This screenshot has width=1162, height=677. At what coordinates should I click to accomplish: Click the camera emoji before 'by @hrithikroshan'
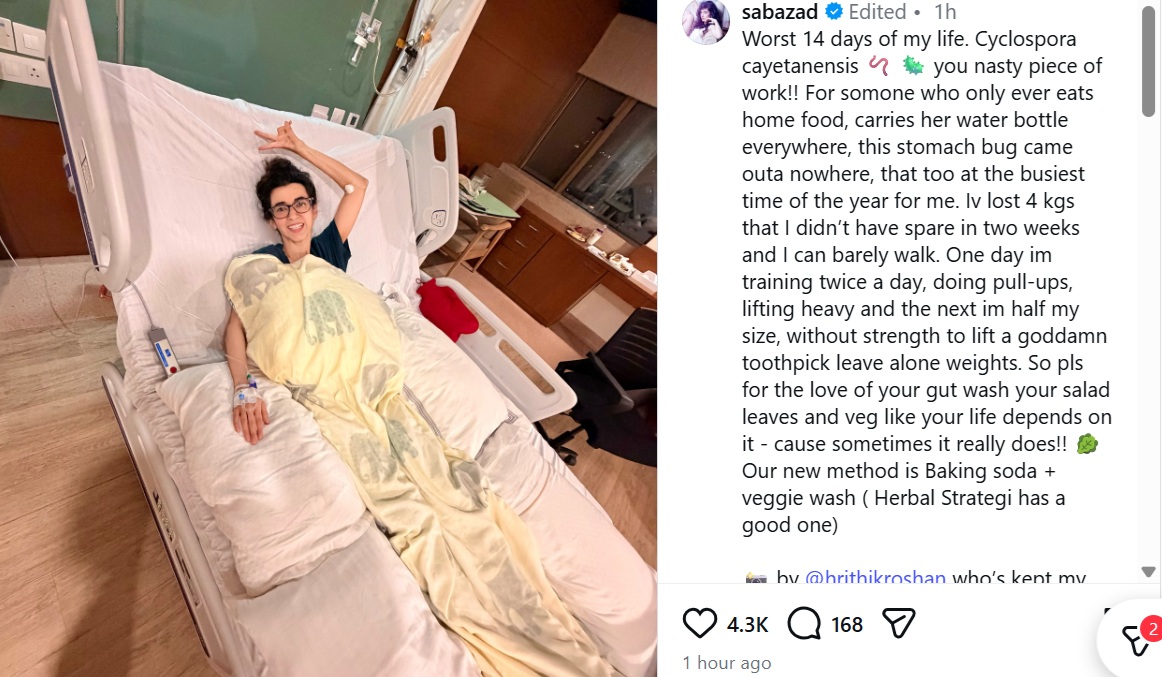click(x=756, y=577)
